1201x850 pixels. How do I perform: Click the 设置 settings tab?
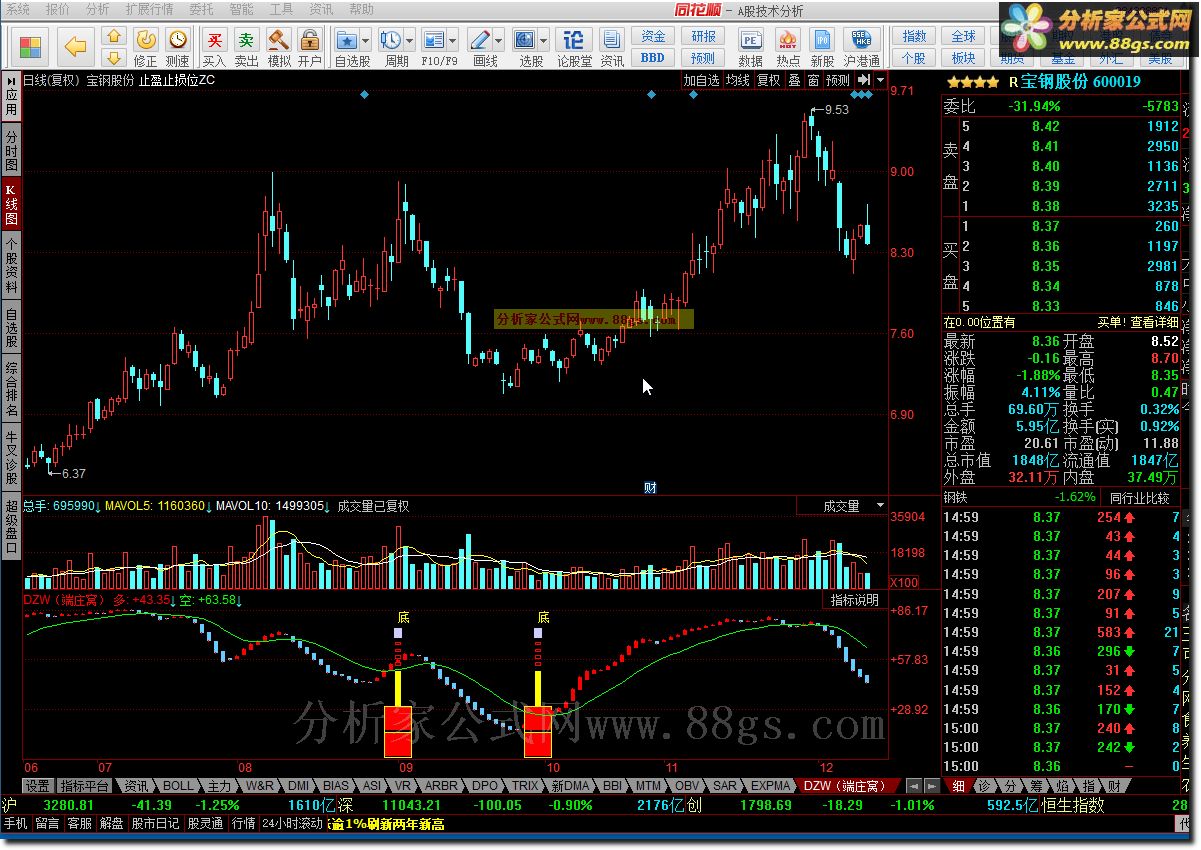(x=38, y=786)
